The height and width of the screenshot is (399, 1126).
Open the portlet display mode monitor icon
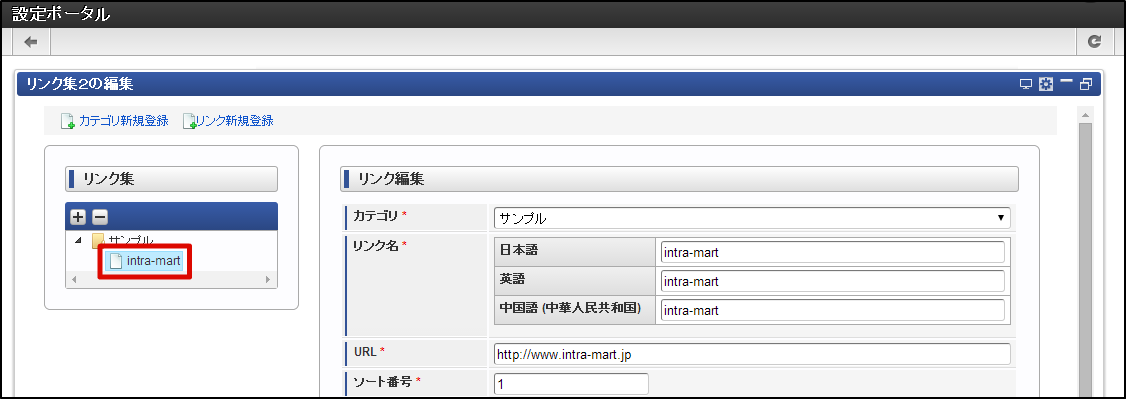coord(1026,85)
